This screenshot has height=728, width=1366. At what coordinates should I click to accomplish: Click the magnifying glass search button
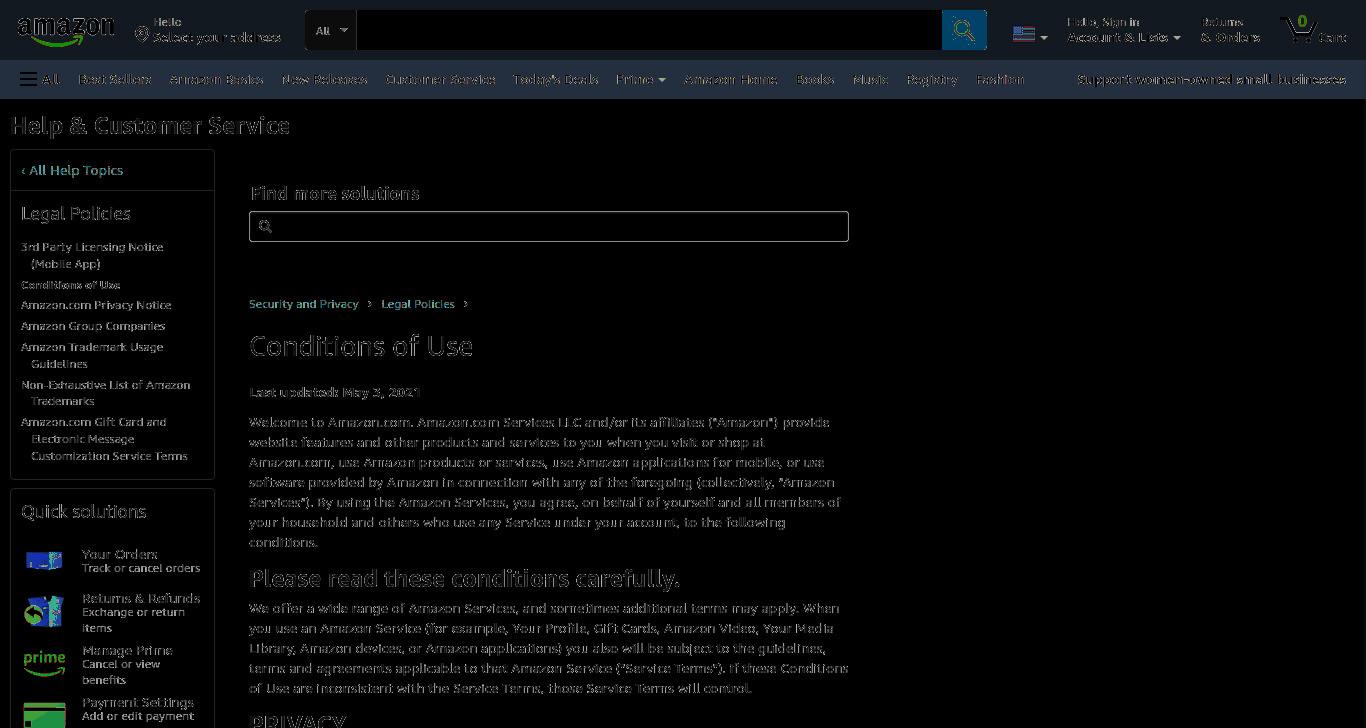pos(964,30)
